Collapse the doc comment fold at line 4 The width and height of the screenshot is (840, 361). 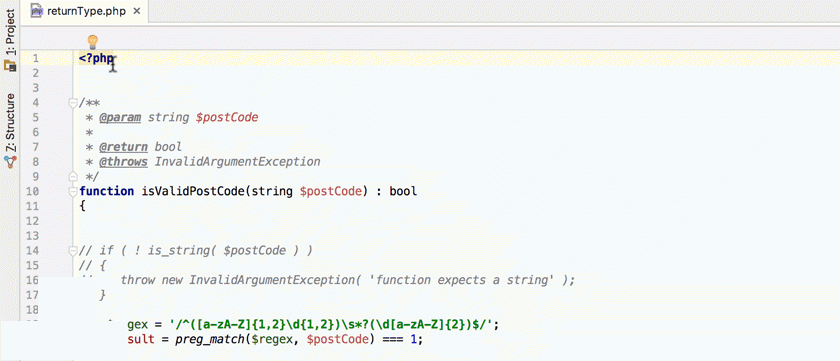[x=73, y=103]
